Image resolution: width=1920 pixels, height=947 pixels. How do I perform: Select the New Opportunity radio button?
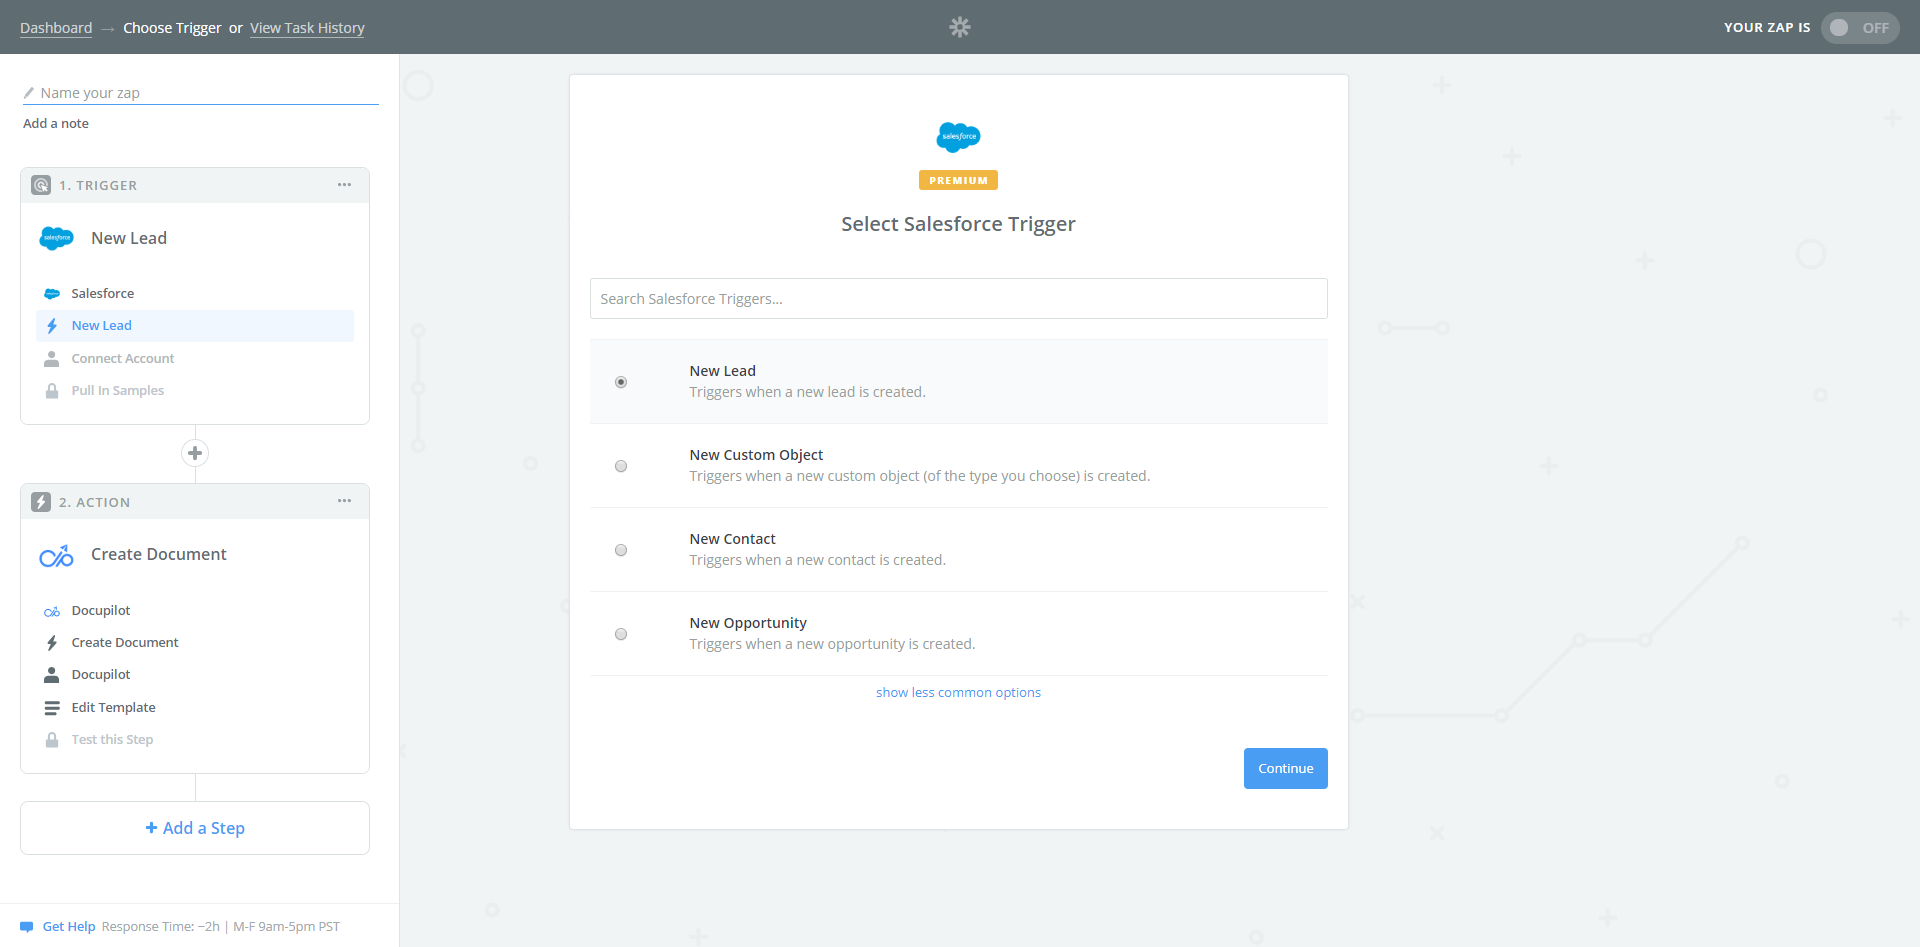(621, 634)
